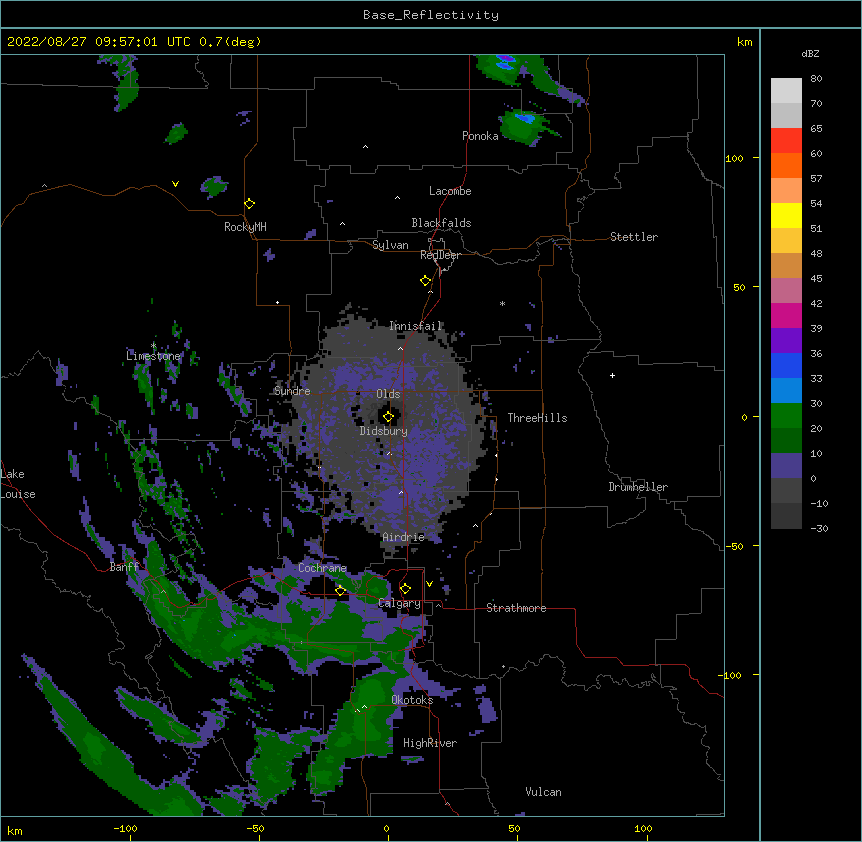Click the blue 33-36 dBZ legend swatch
Viewport: 862px width, 842px height.
786,366
